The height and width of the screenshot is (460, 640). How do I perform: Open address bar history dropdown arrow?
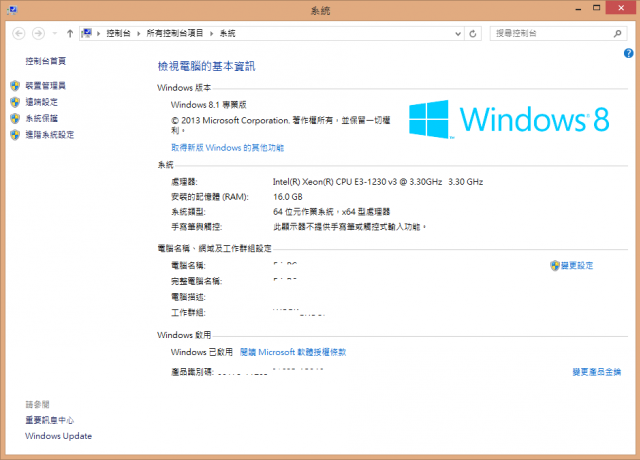[458, 33]
